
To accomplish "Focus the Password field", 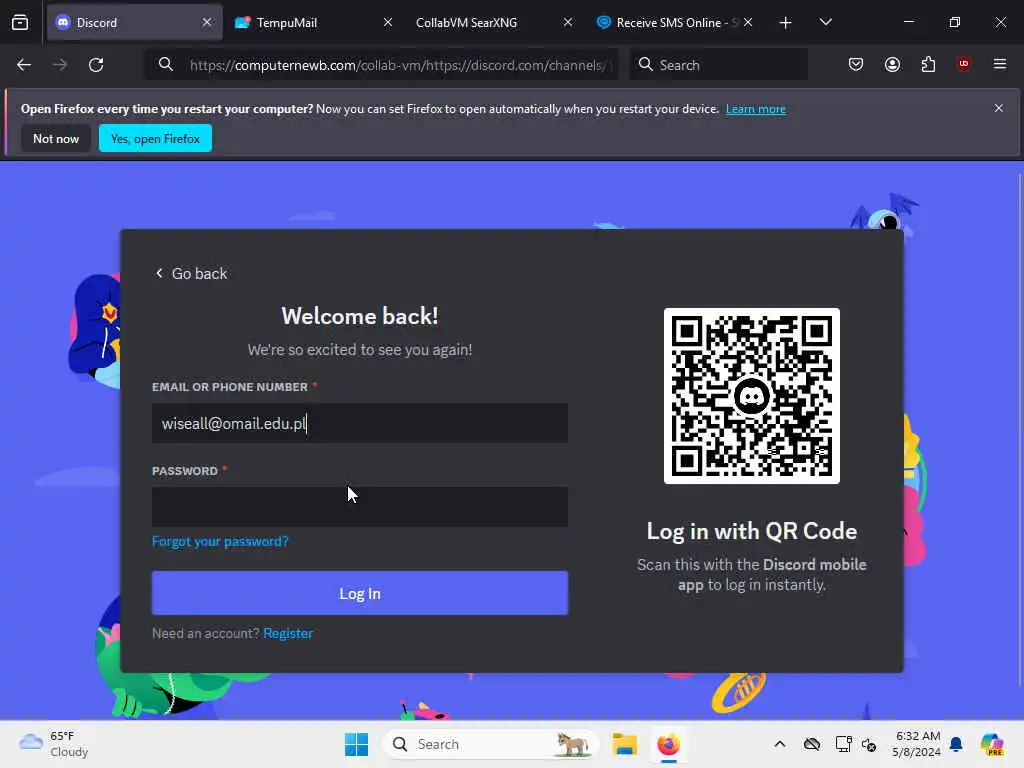I will [360, 507].
